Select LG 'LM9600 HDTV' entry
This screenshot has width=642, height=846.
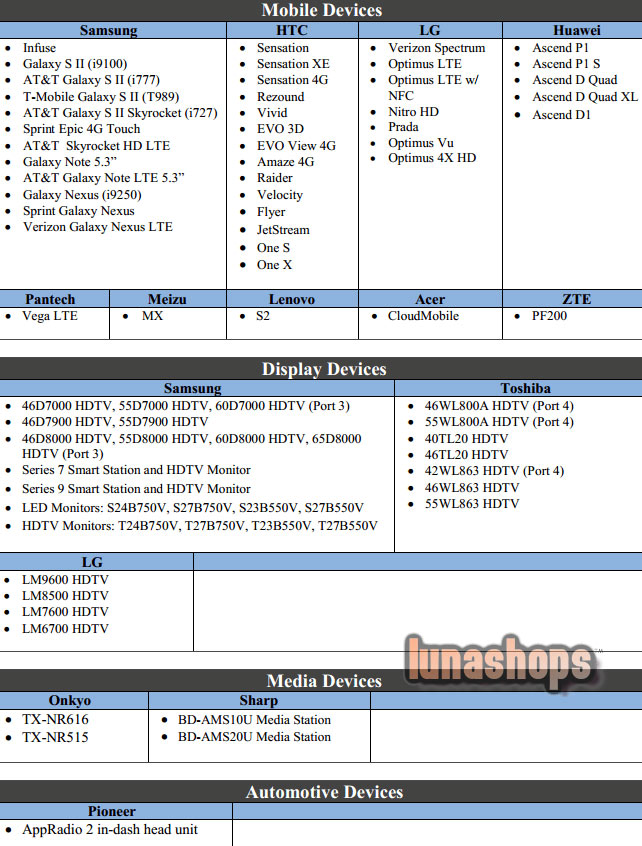[65, 580]
